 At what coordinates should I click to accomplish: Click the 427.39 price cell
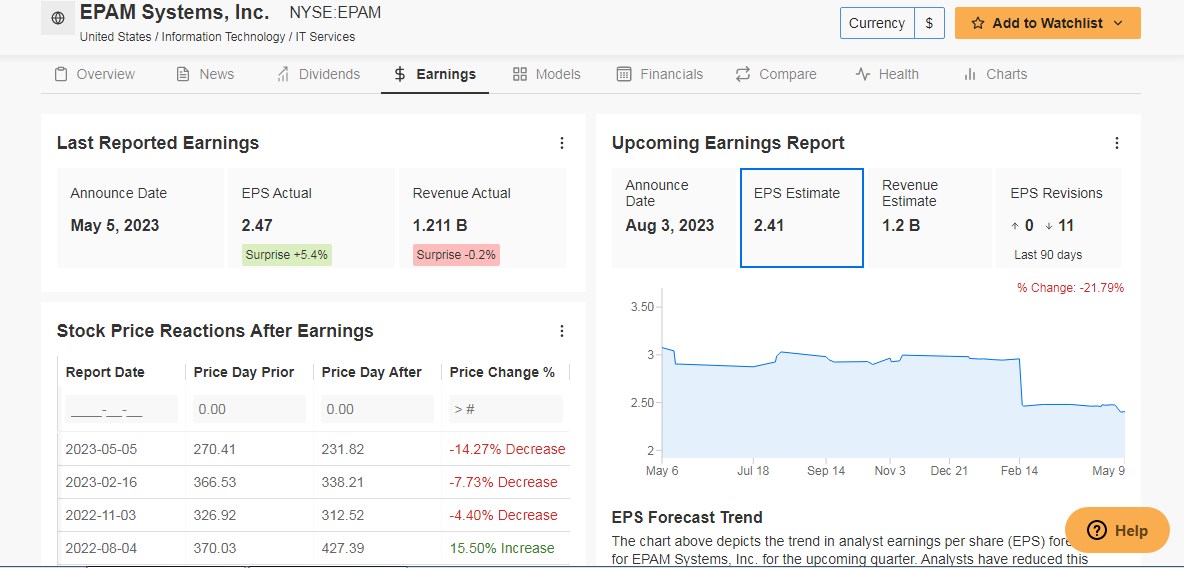(x=343, y=548)
